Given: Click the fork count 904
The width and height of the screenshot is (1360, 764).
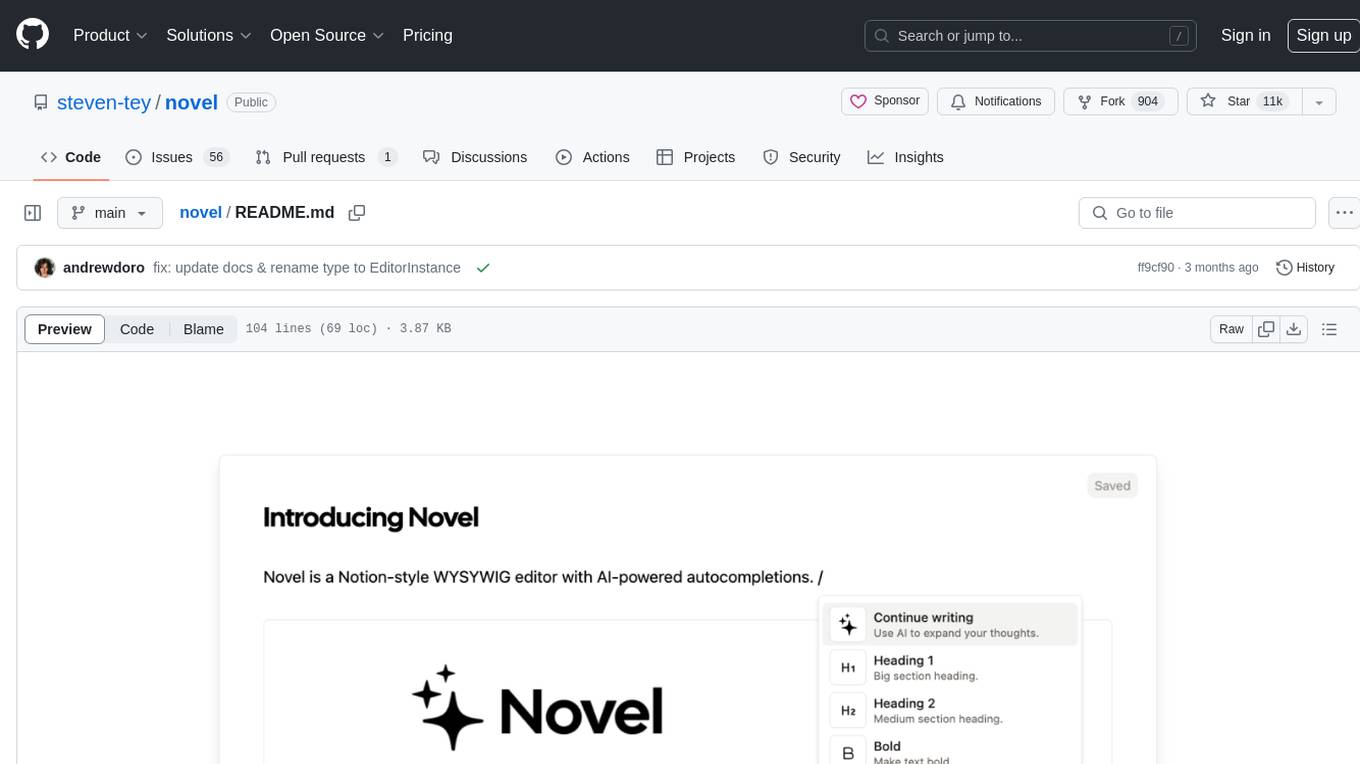Looking at the screenshot, I should tap(1147, 101).
